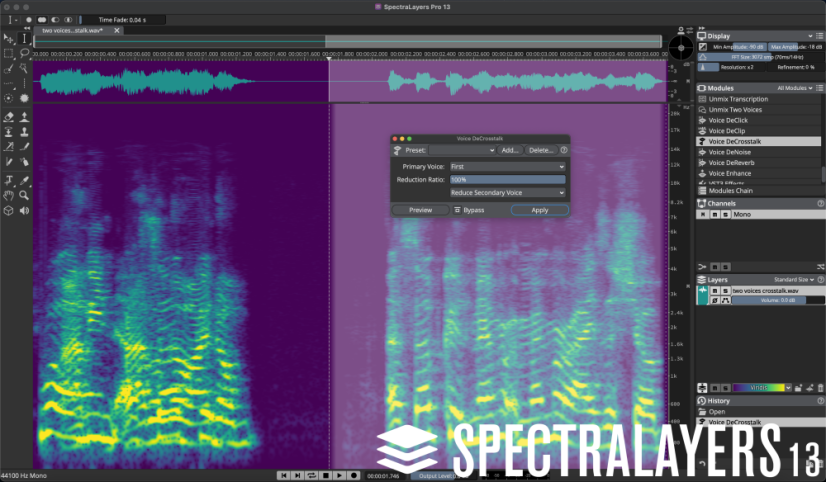Collapse the right panels double-arrow
This screenshot has height=482, width=826.
[701, 28]
